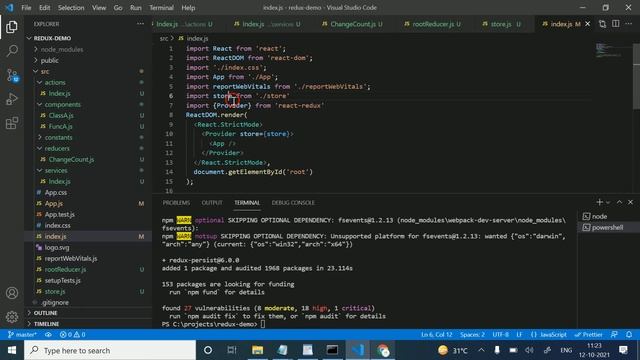The width and height of the screenshot is (640, 360).
Task: Change Spaces: 2 indentation setting
Action: [472, 334]
